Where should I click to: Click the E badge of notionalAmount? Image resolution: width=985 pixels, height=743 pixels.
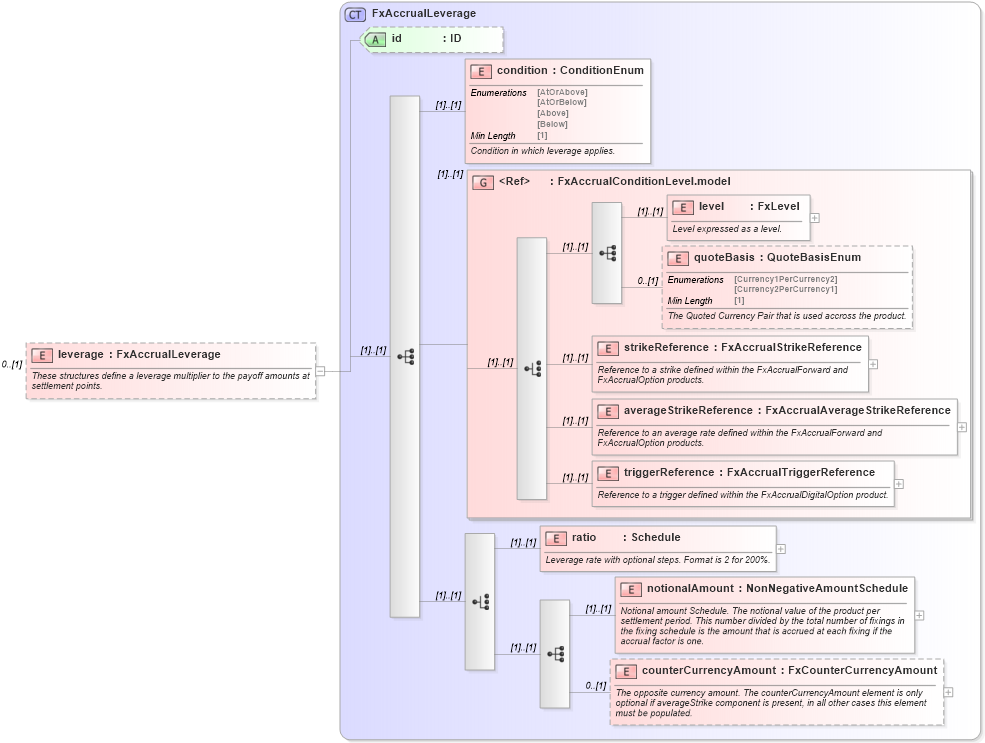[631, 589]
